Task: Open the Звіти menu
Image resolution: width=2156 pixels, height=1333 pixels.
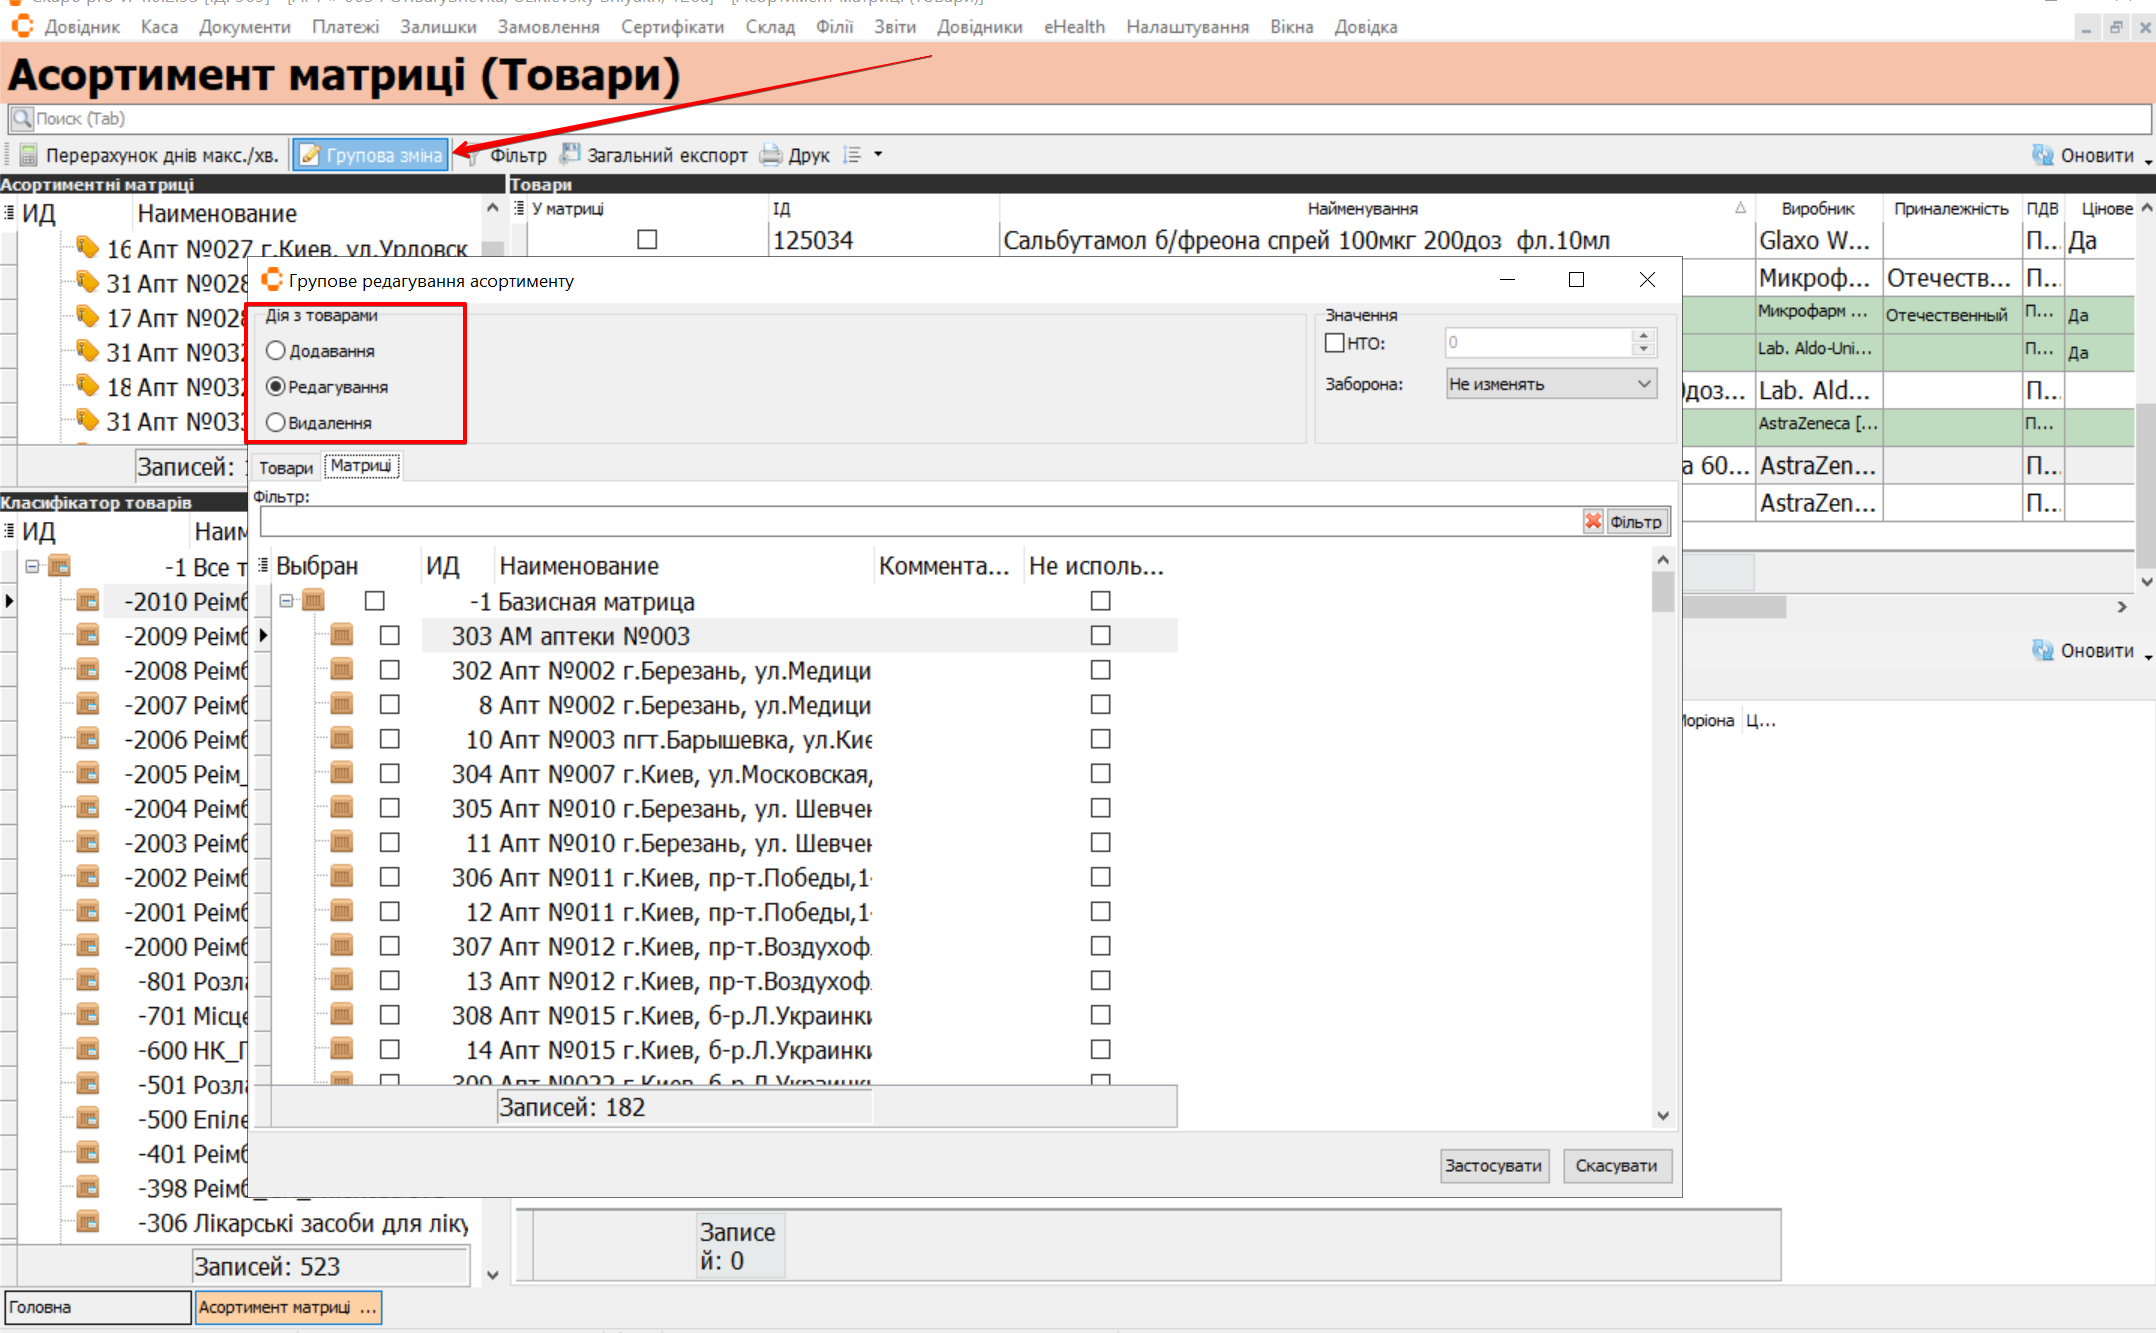Action: [894, 27]
